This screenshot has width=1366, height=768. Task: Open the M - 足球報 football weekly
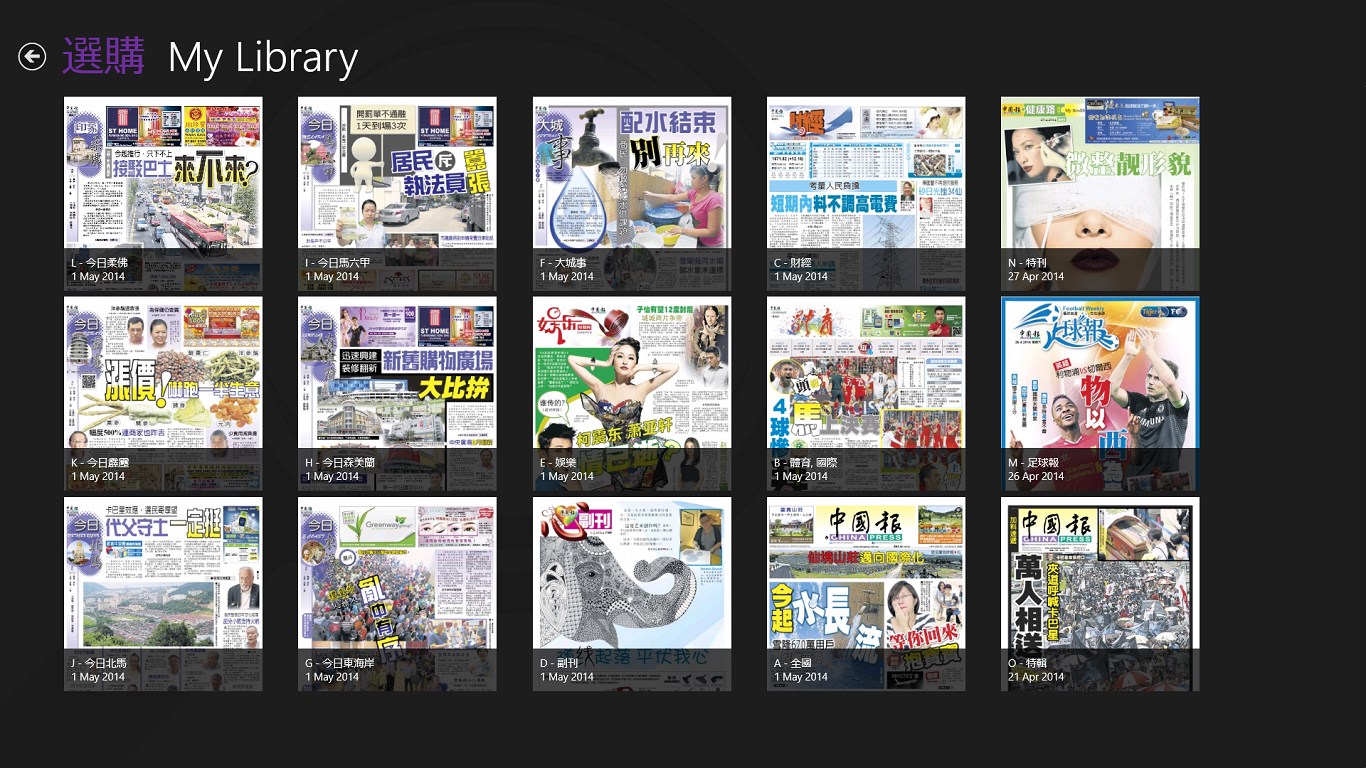[1099, 380]
